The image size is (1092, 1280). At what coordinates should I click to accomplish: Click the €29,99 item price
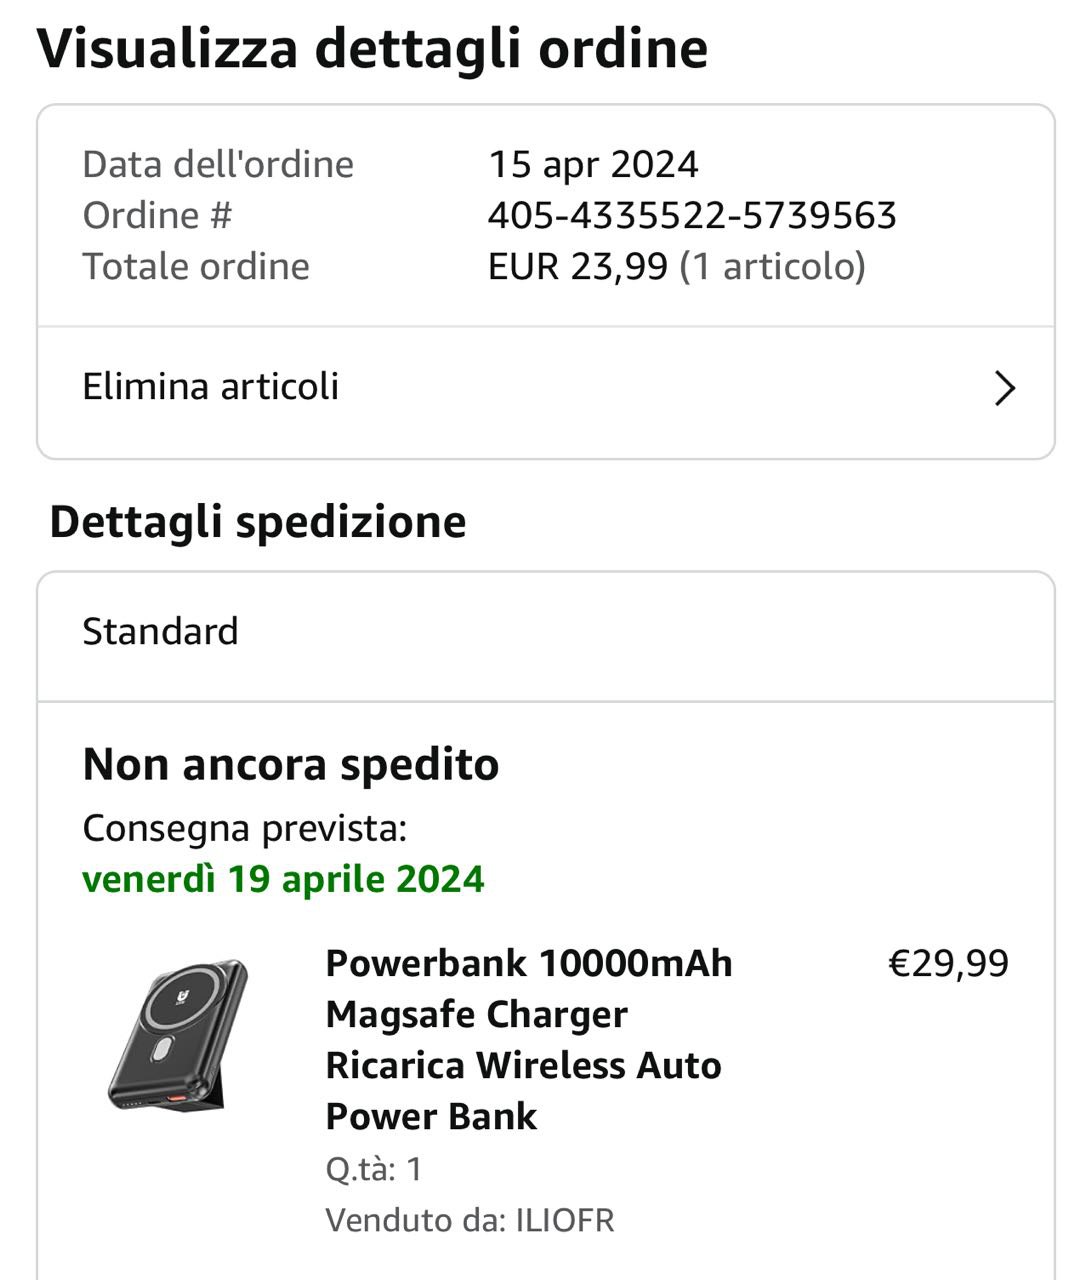click(948, 964)
